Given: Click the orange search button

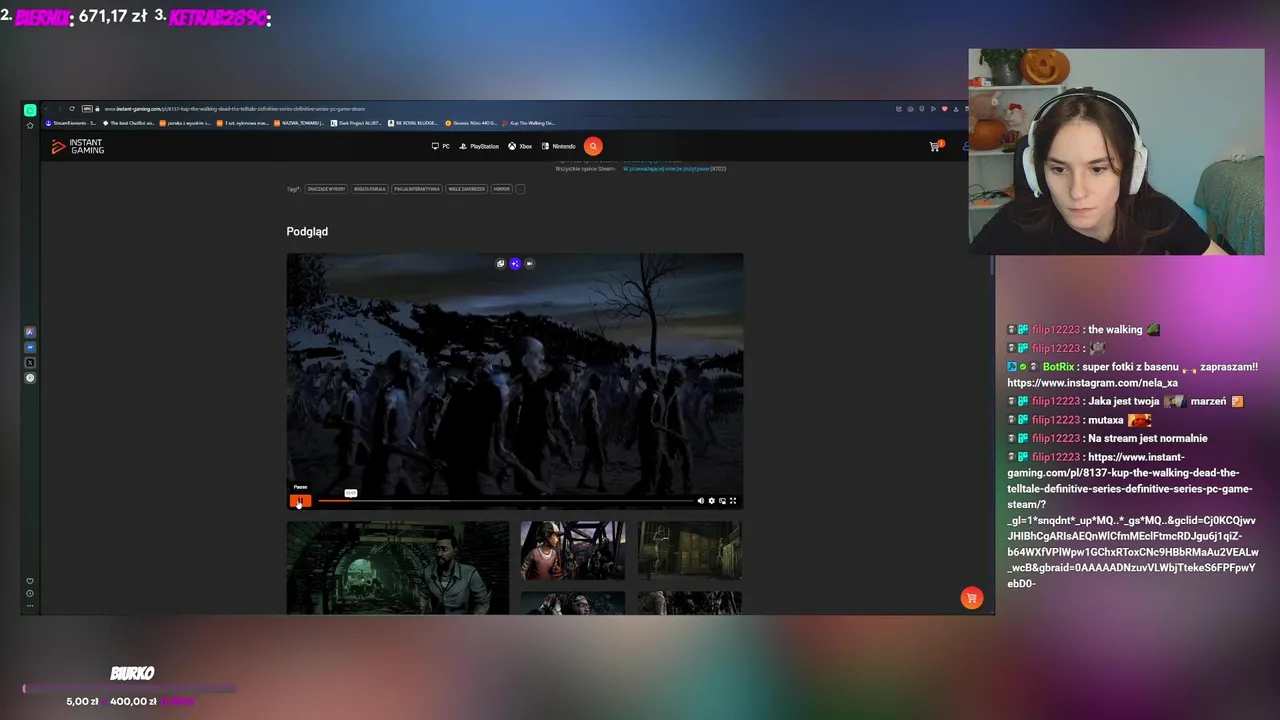Looking at the screenshot, I should point(593,146).
